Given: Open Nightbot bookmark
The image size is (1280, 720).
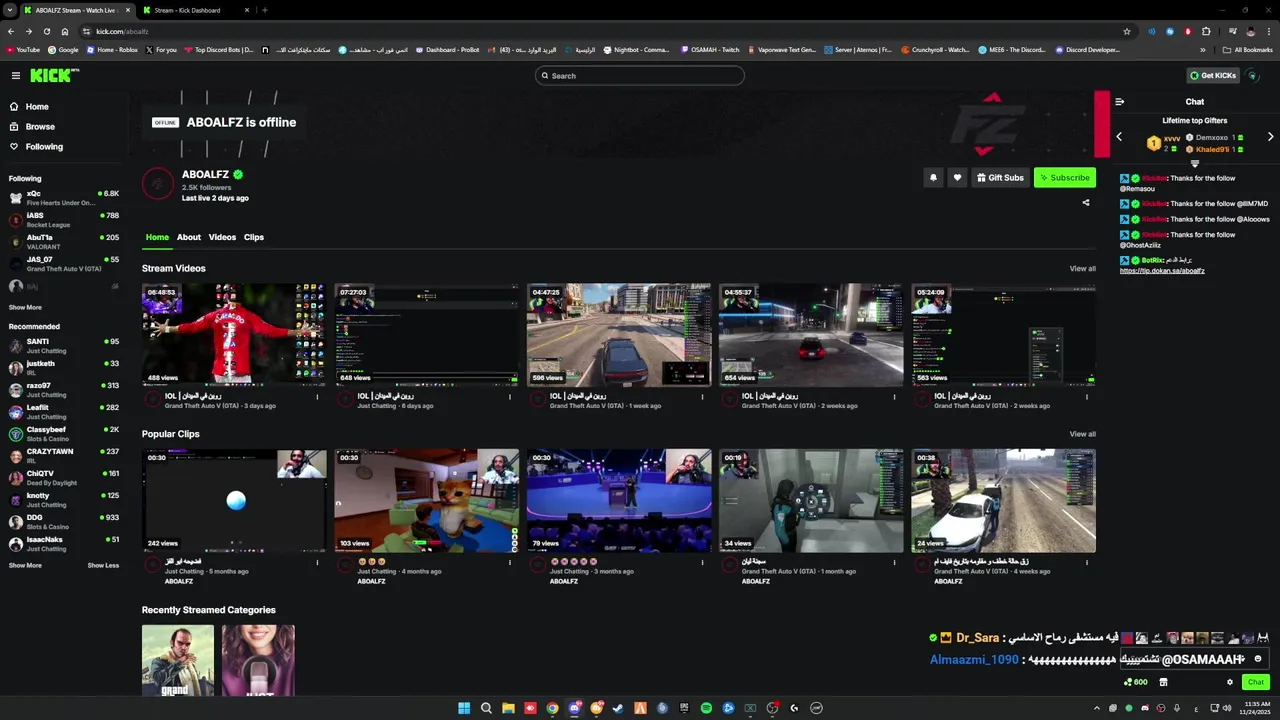Looking at the screenshot, I should (636, 50).
